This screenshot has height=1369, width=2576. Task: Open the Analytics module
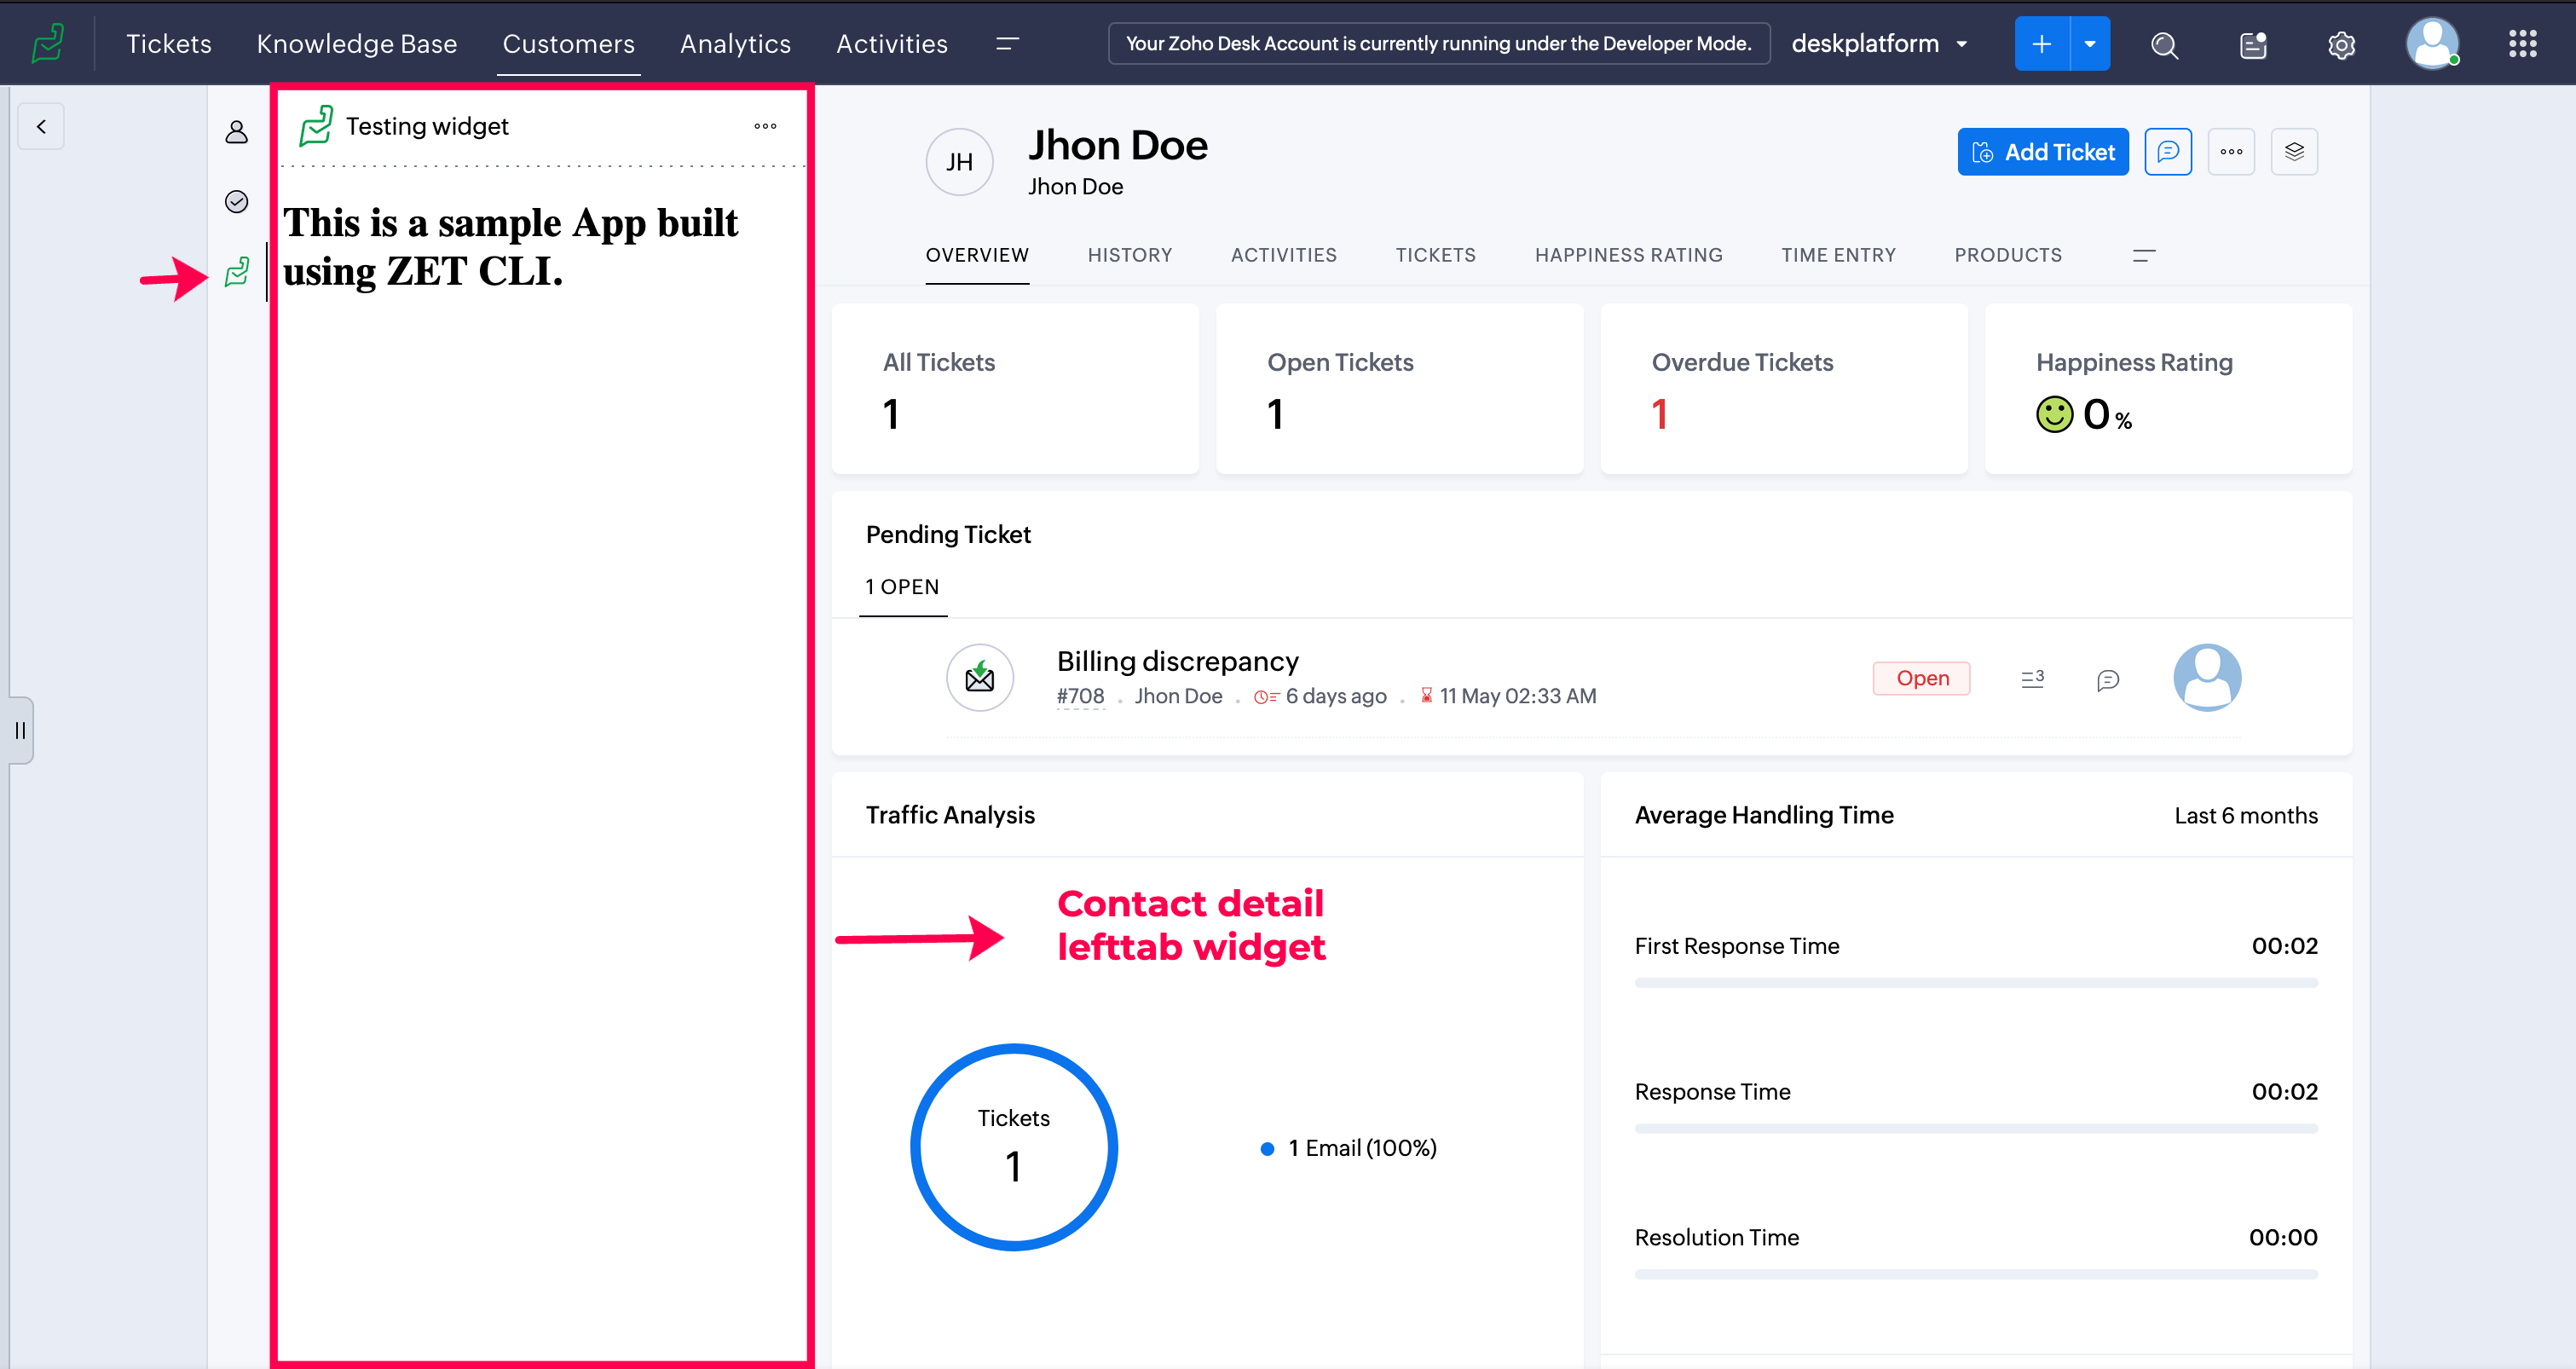[x=735, y=43]
